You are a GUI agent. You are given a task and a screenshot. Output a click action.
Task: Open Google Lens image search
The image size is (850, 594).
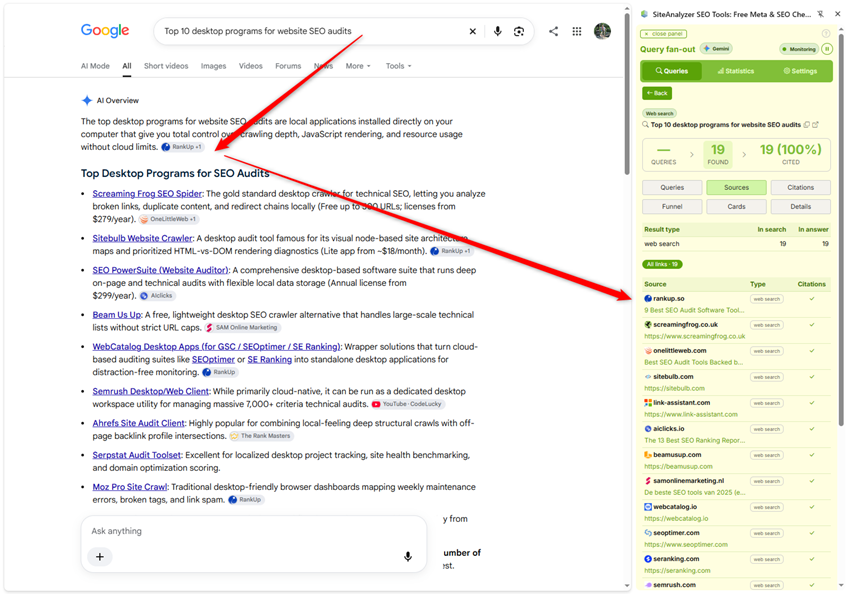click(x=519, y=31)
